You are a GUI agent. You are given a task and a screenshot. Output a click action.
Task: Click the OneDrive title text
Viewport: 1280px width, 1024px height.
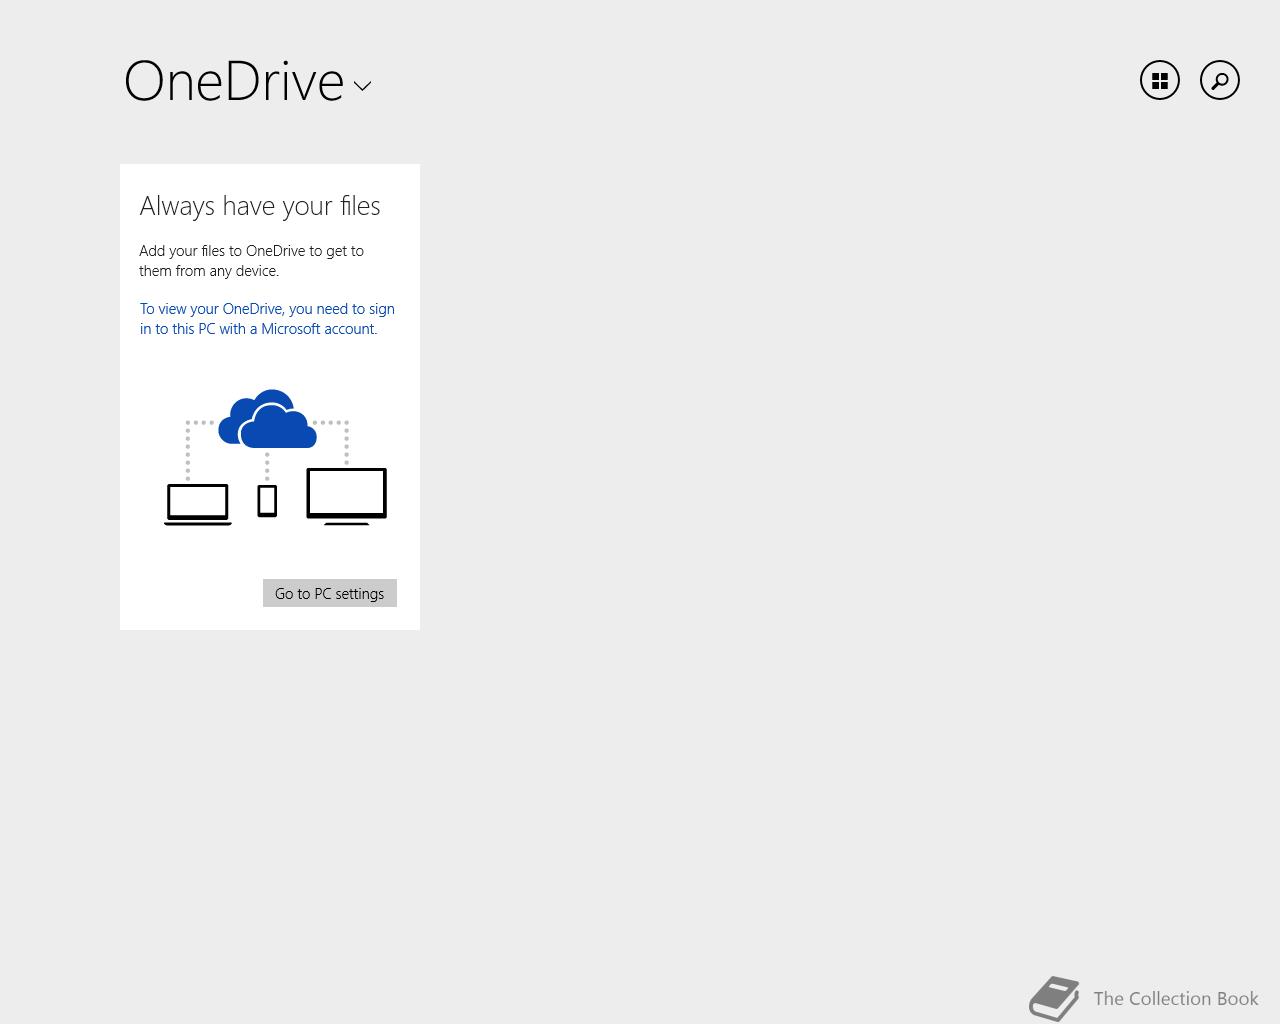pyautogui.click(x=234, y=81)
